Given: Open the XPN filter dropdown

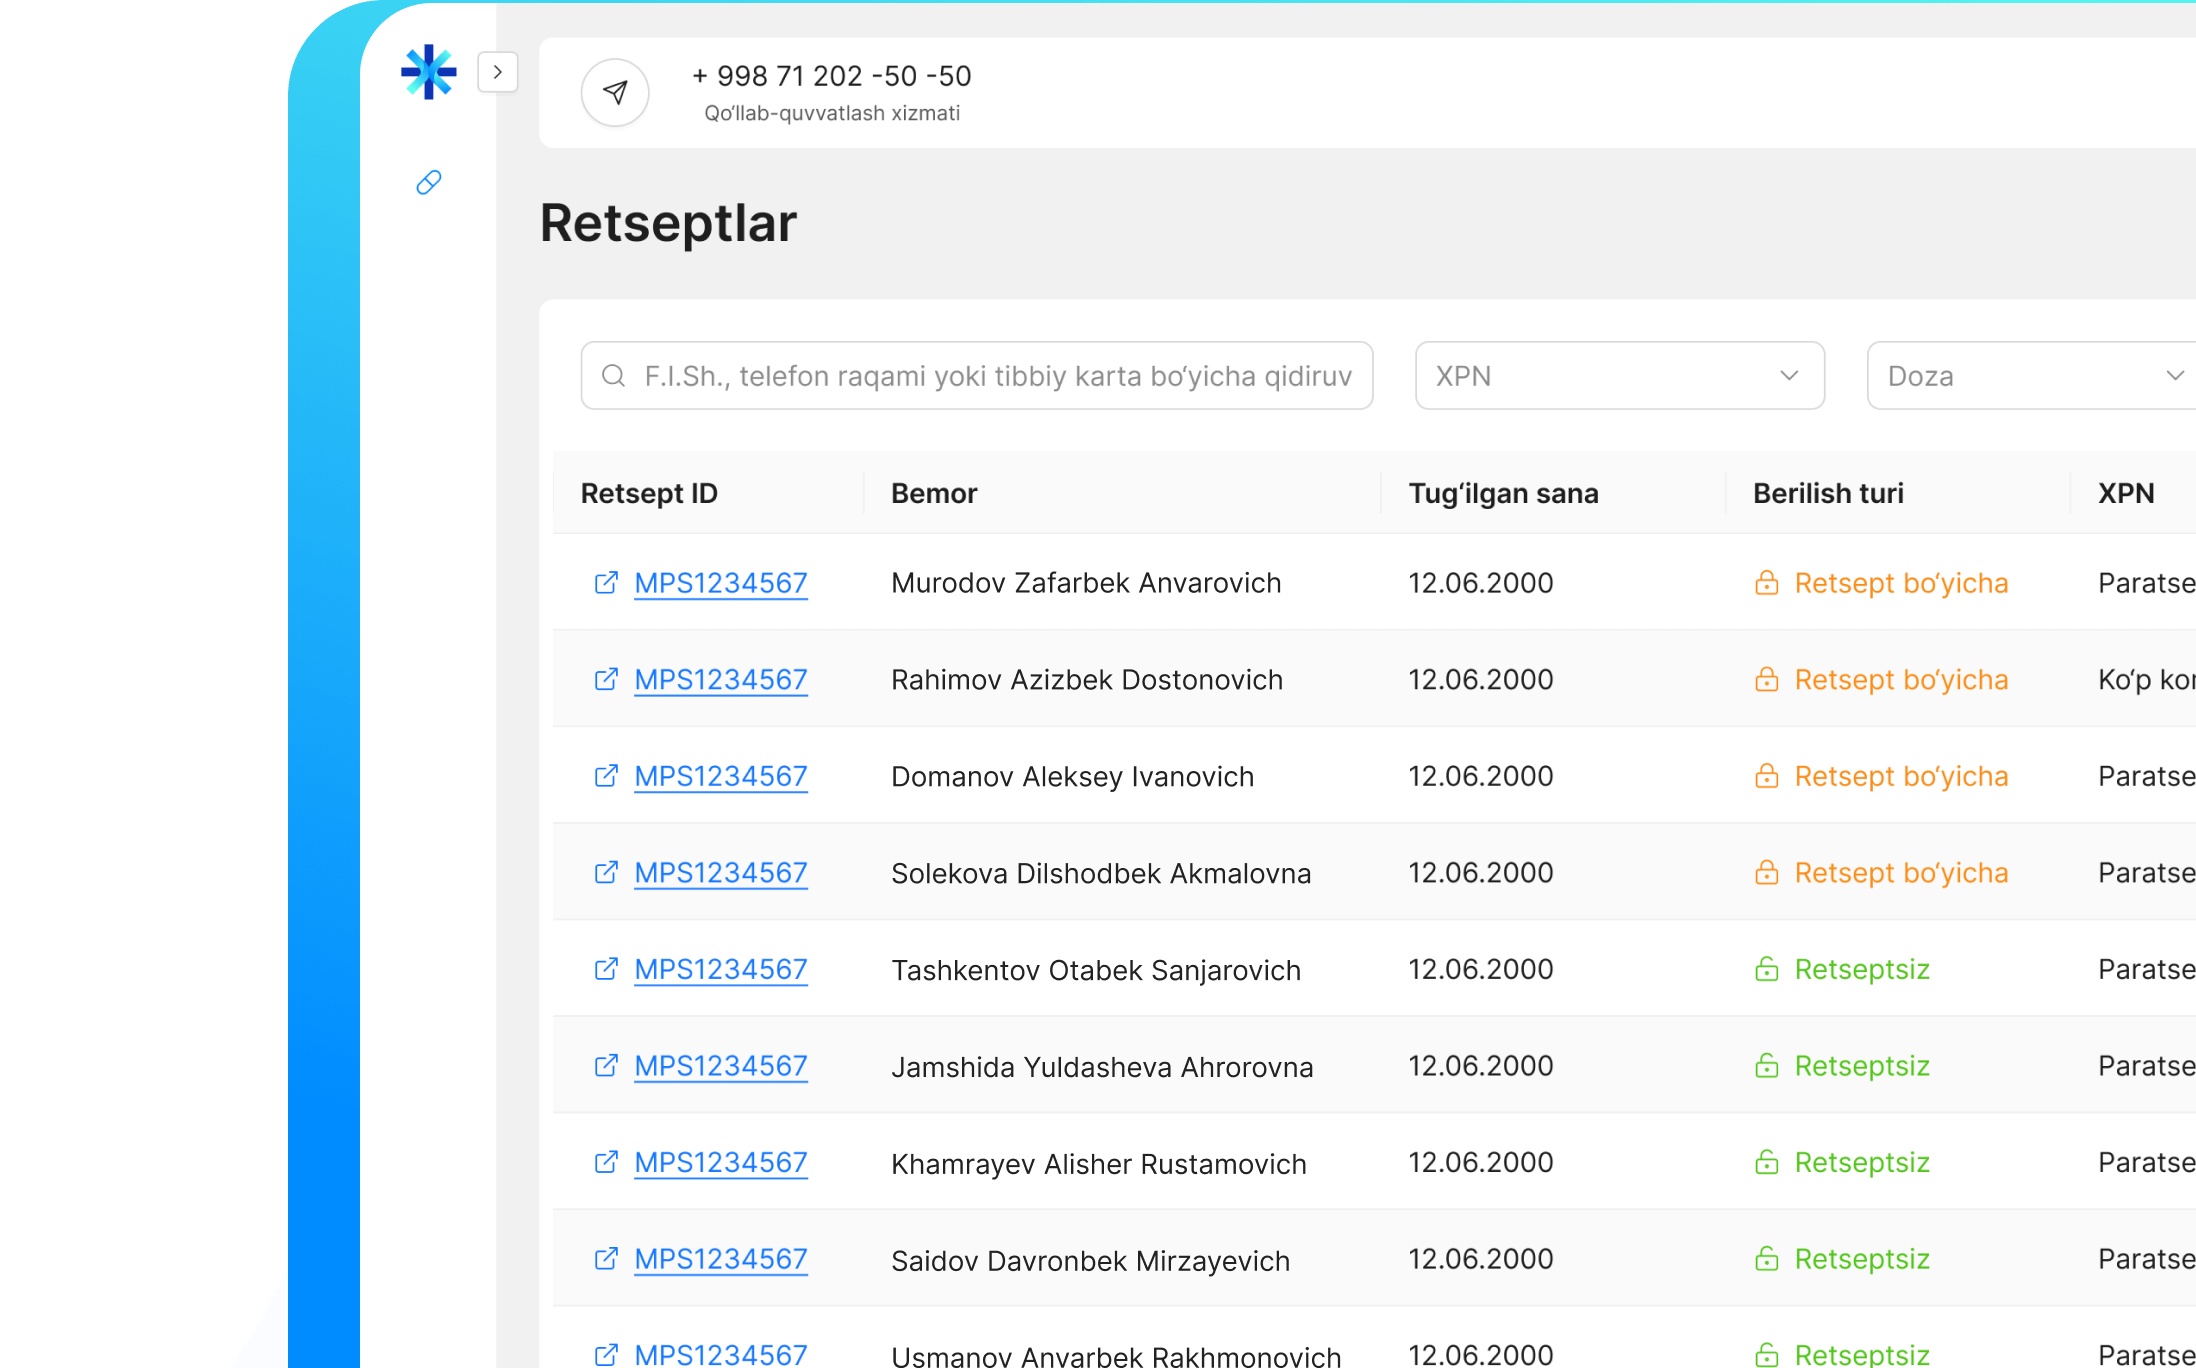Looking at the screenshot, I should click(x=1619, y=376).
